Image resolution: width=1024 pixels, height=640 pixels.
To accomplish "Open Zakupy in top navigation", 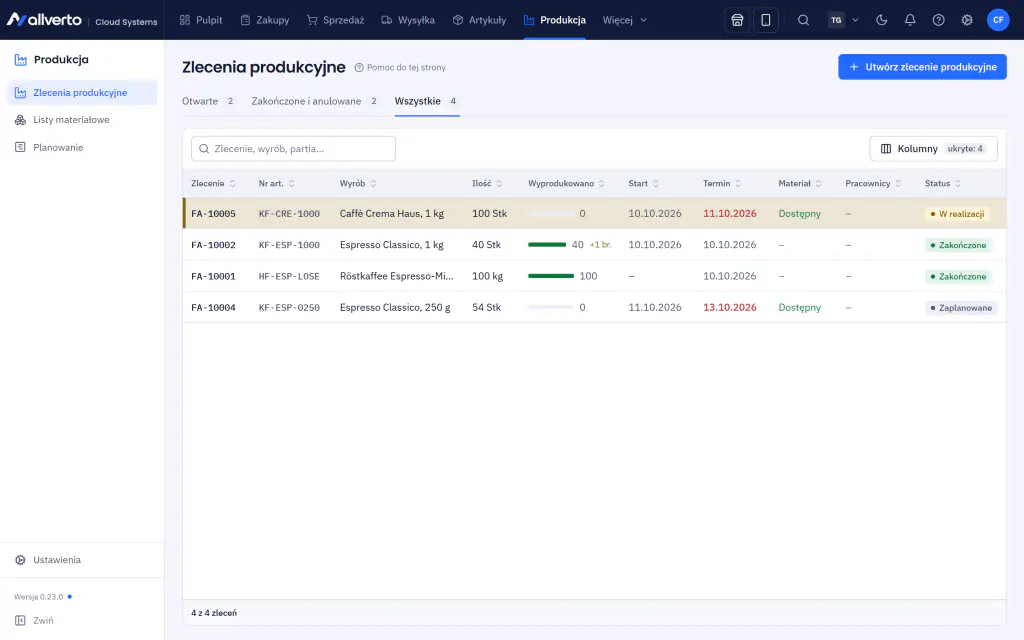I will pos(264,20).
